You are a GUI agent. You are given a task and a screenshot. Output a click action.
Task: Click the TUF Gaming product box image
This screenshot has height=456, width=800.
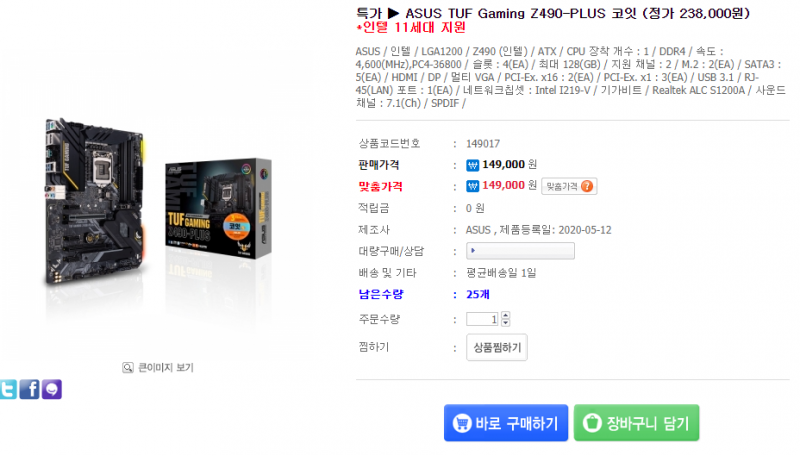tap(218, 208)
